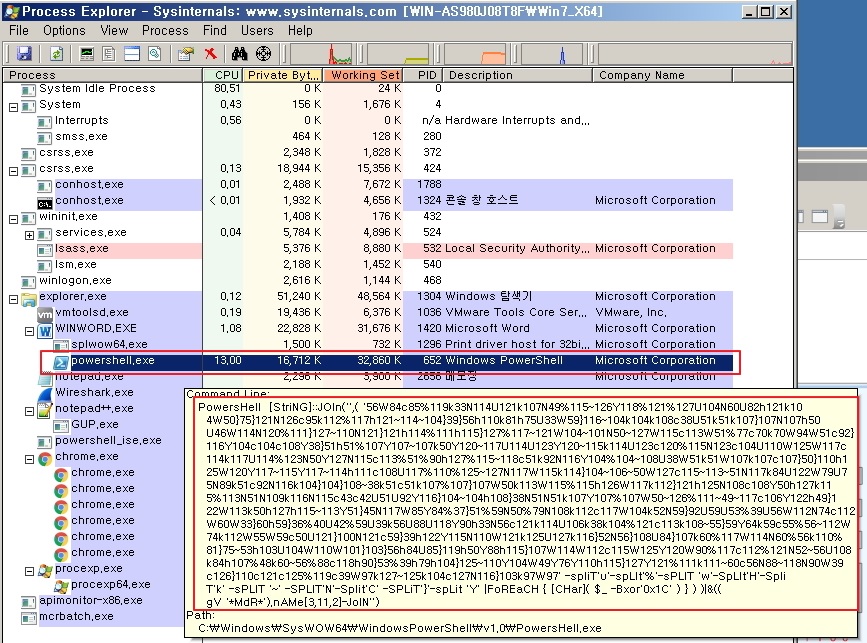Click the red X Kill Process icon
Screen dimensions: 867x643
pyautogui.click(x=210, y=54)
